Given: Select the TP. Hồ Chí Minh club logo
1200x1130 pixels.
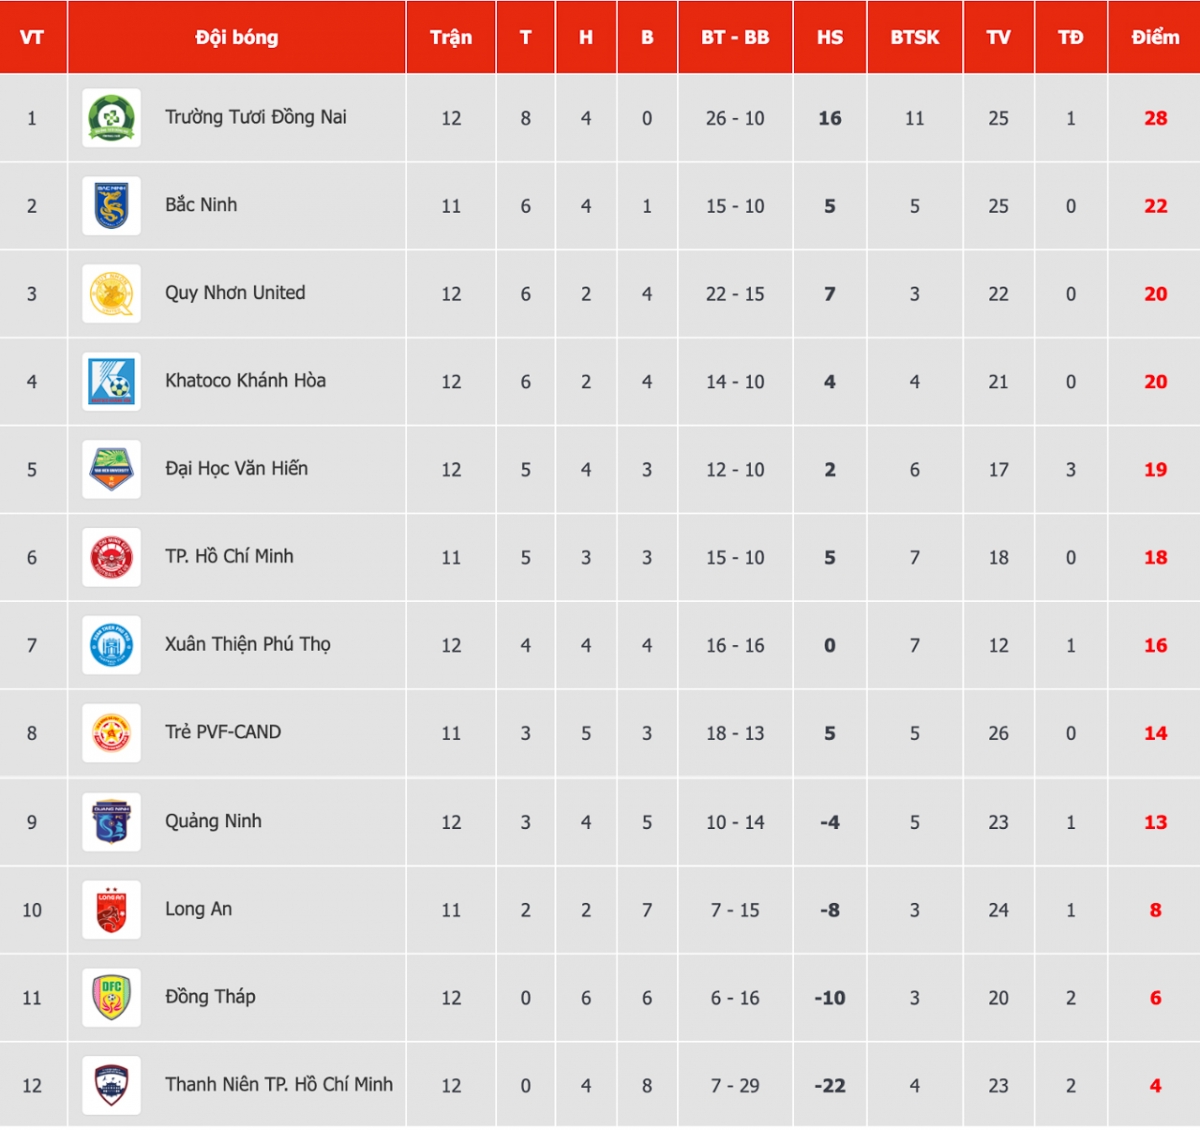Looking at the screenshot, I should pos(111,558).
